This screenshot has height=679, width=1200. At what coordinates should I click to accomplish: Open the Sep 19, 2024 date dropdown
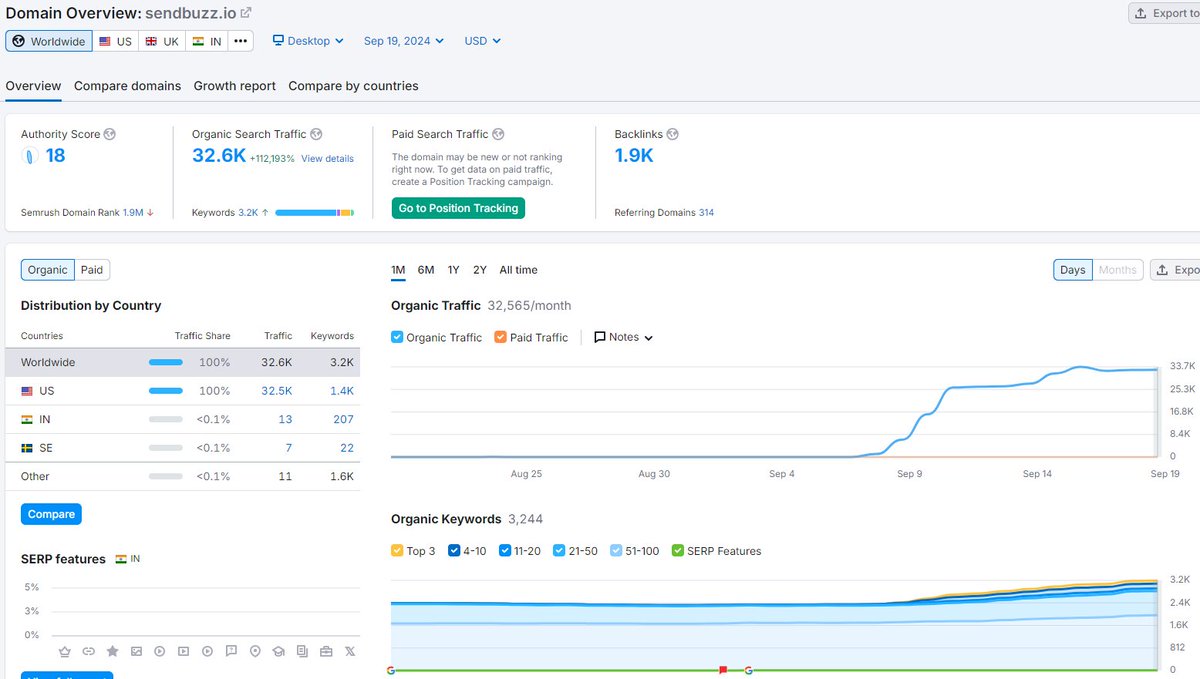click(404, 41)
